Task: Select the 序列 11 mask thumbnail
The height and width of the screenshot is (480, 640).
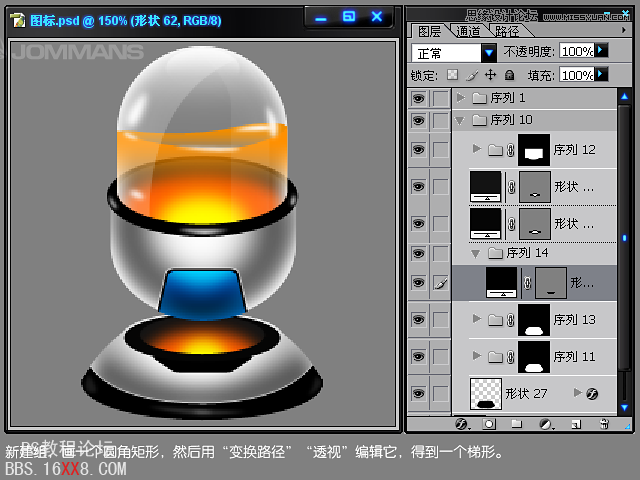Action: pyautogui.click(x=533, y=356)
